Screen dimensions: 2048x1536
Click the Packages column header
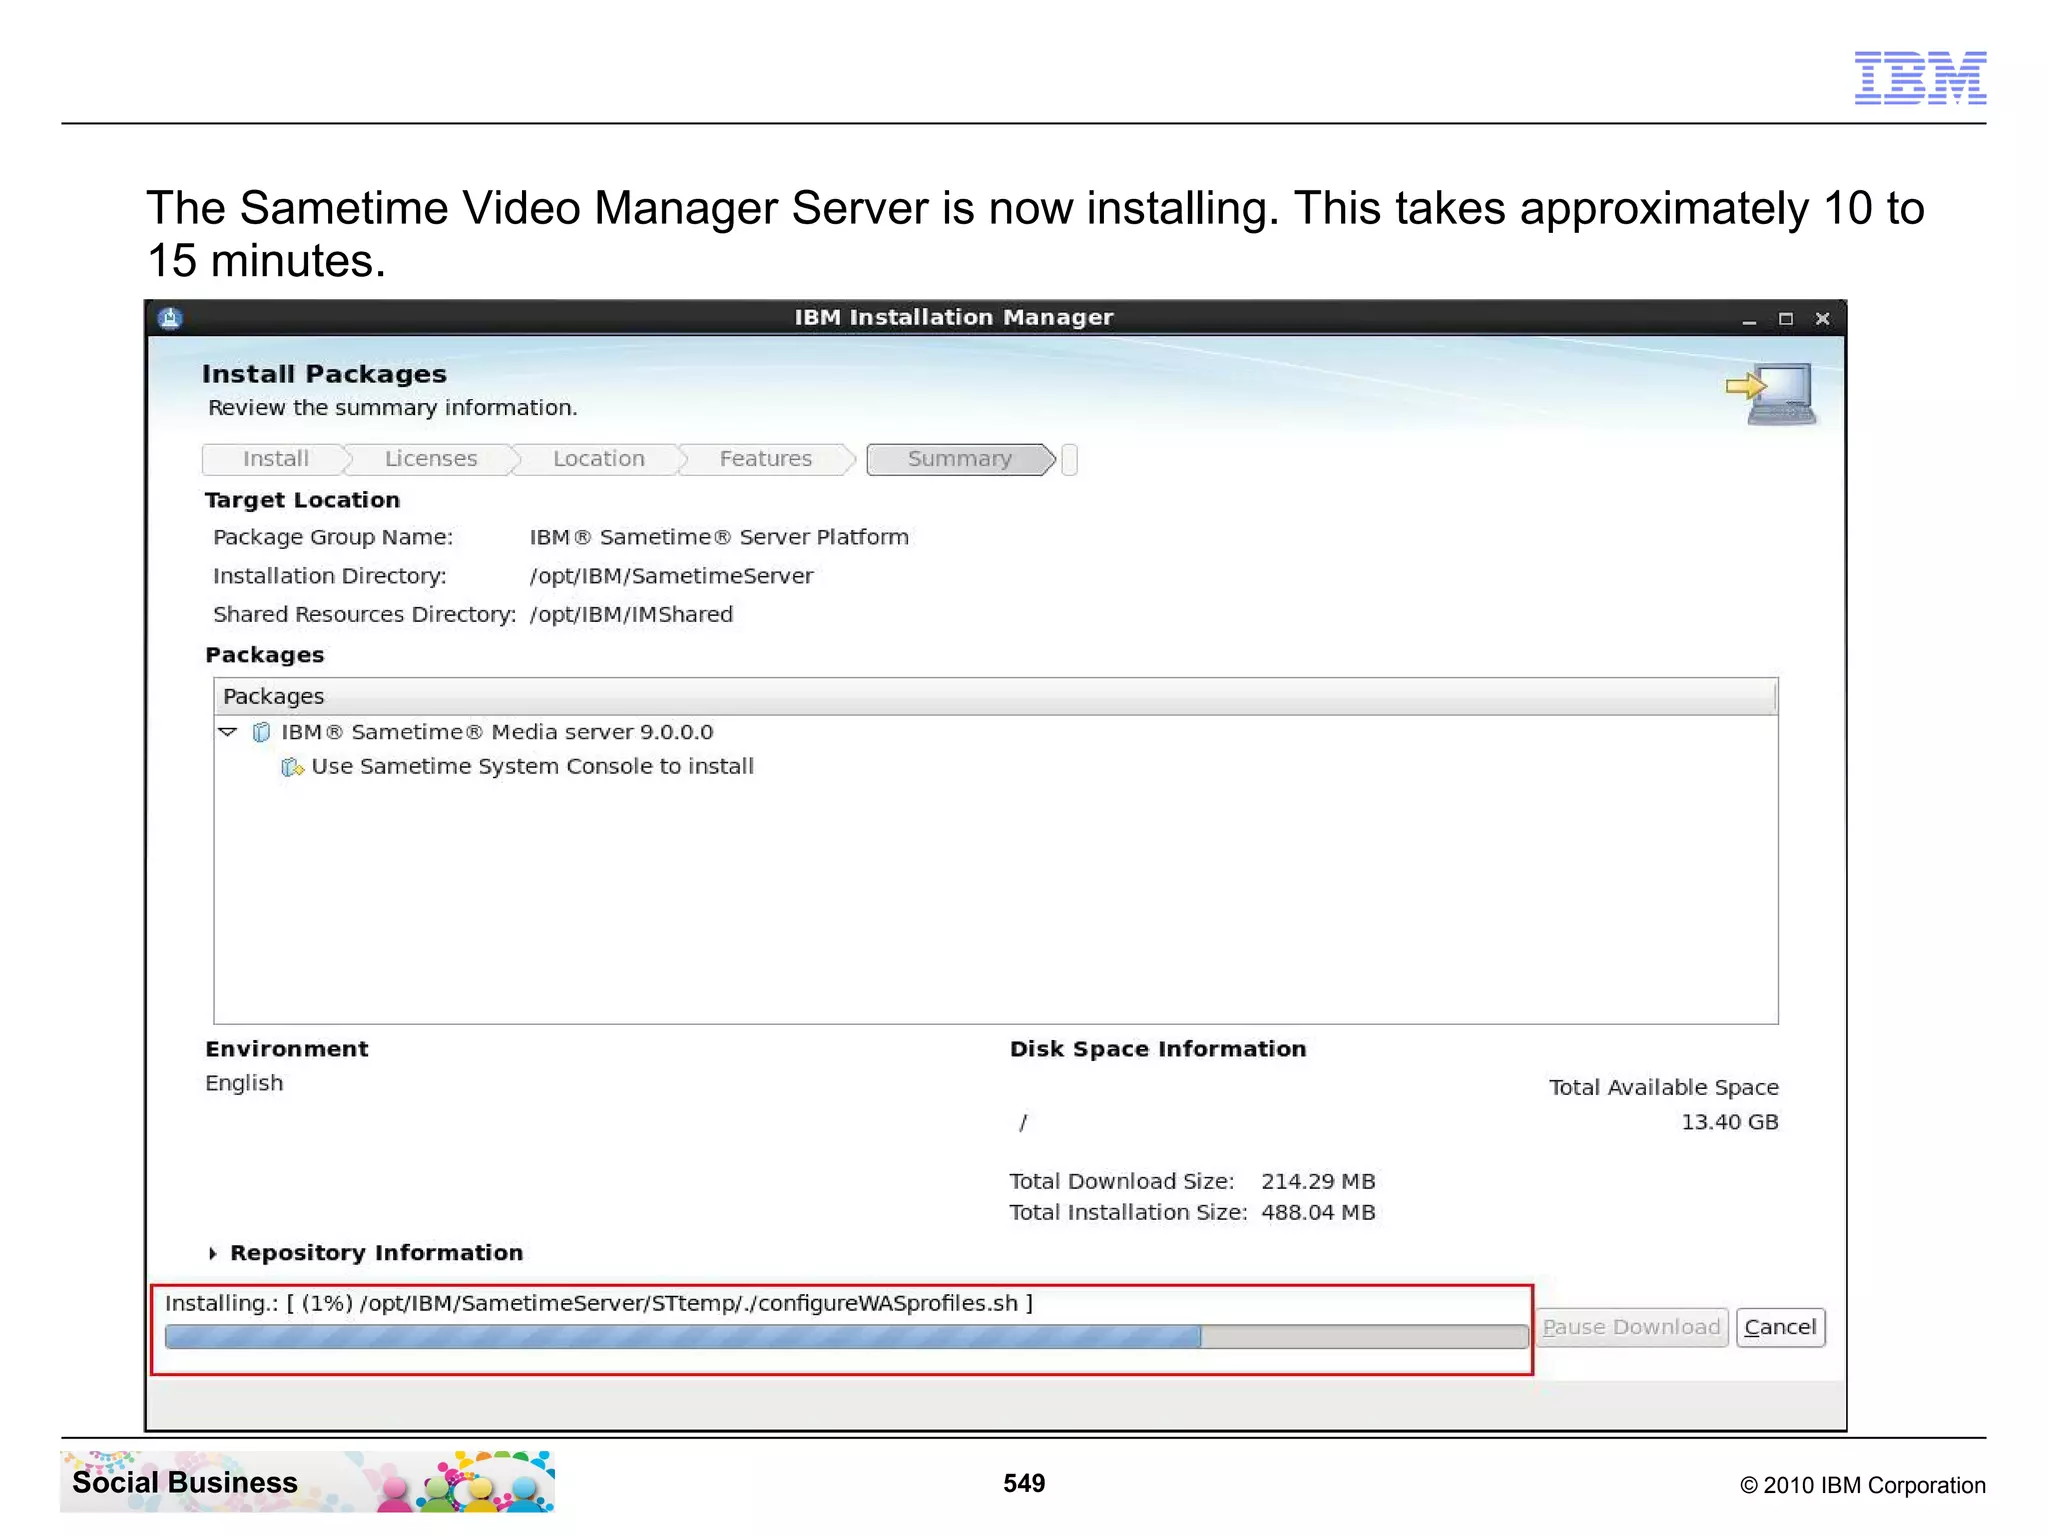tap(995, 696)
